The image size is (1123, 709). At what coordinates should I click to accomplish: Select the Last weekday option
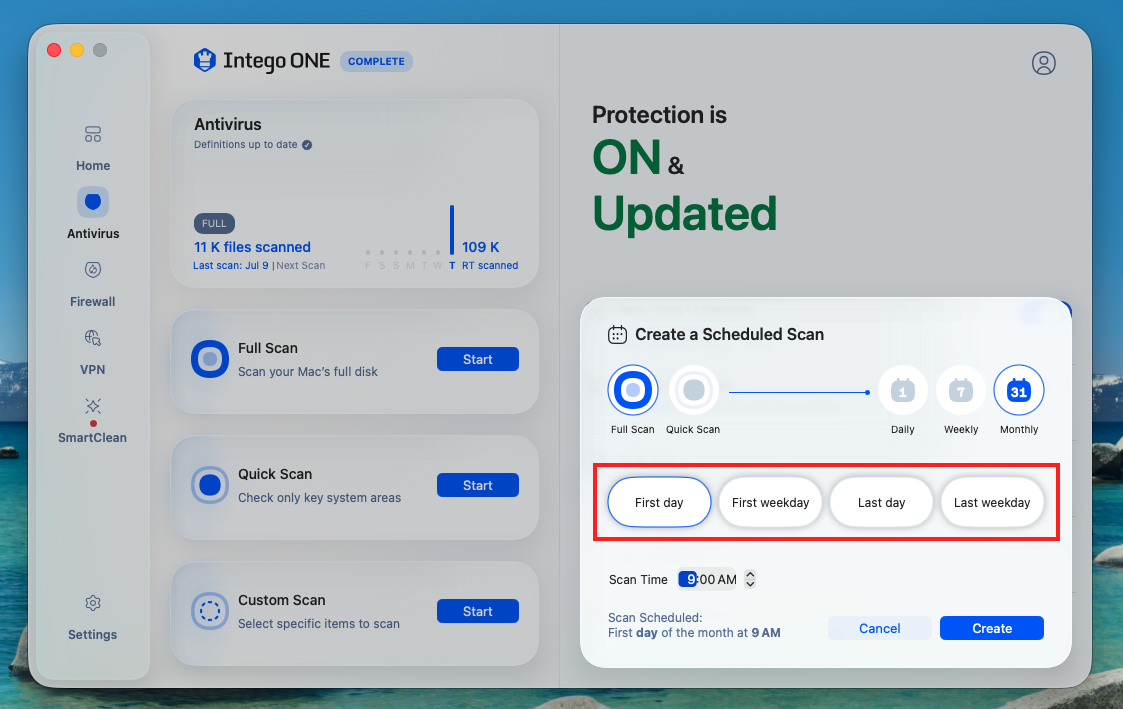[x=992, y=502]
